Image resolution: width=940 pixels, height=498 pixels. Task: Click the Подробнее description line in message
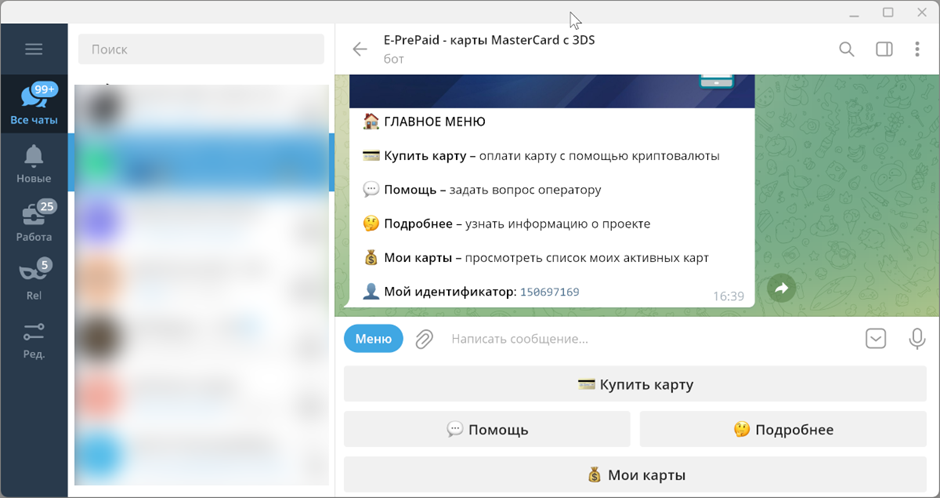507,224
